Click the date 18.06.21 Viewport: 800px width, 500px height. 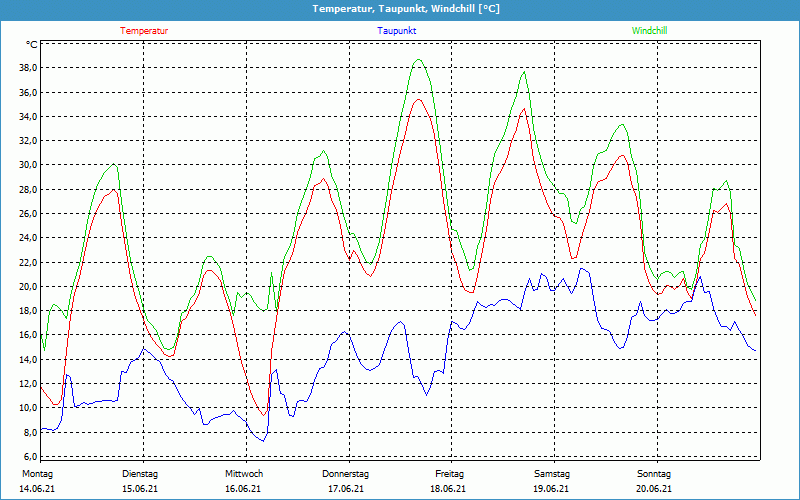pos(448,489)
